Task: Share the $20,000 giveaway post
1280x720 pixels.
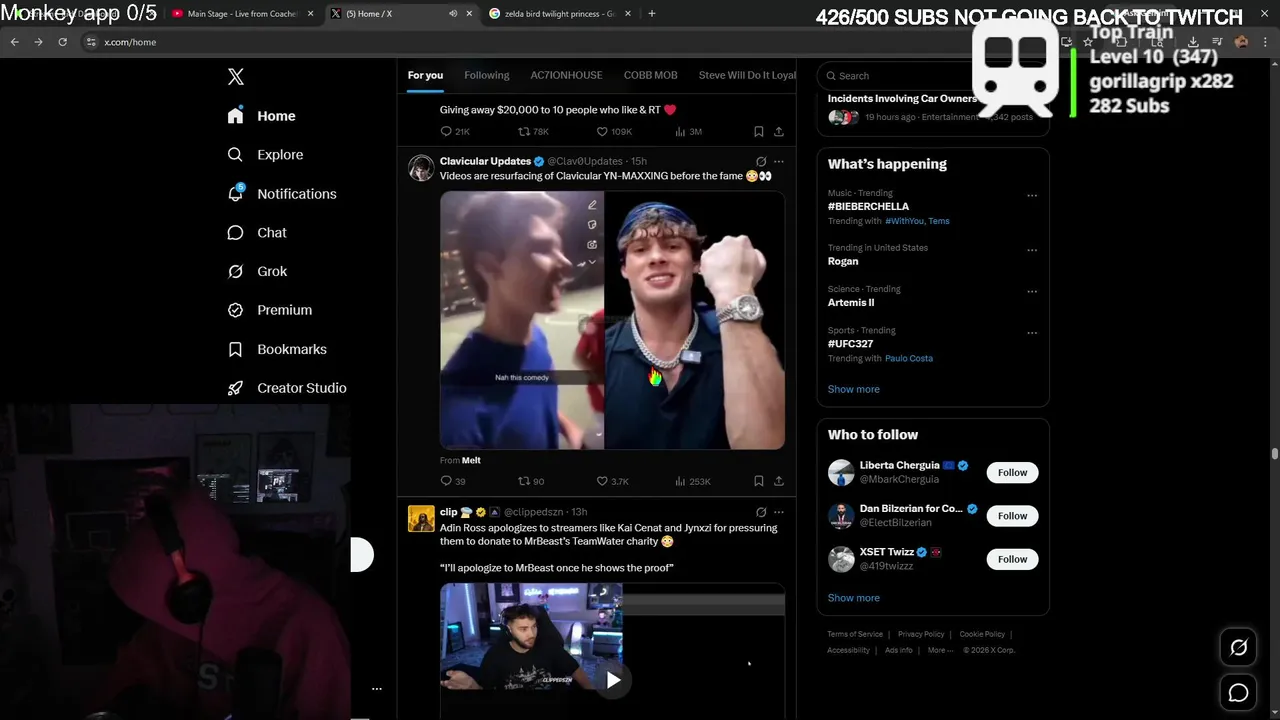Action: 779,132
